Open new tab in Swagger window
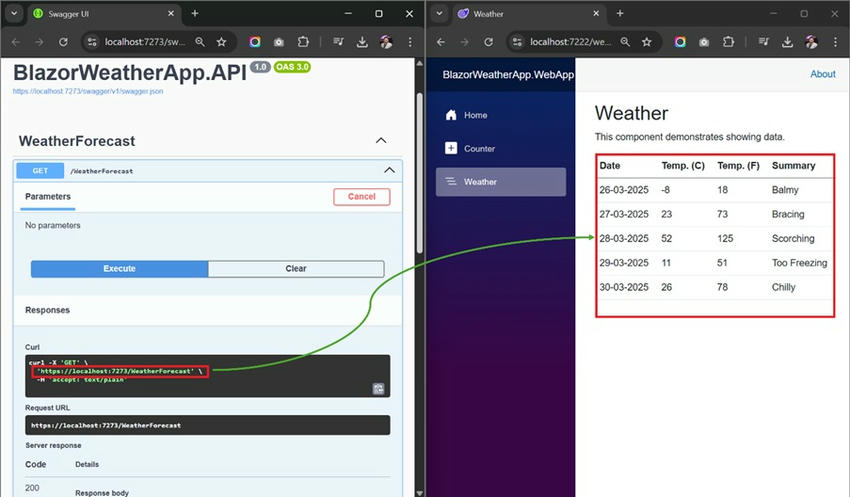 click(x=195, y=14)
